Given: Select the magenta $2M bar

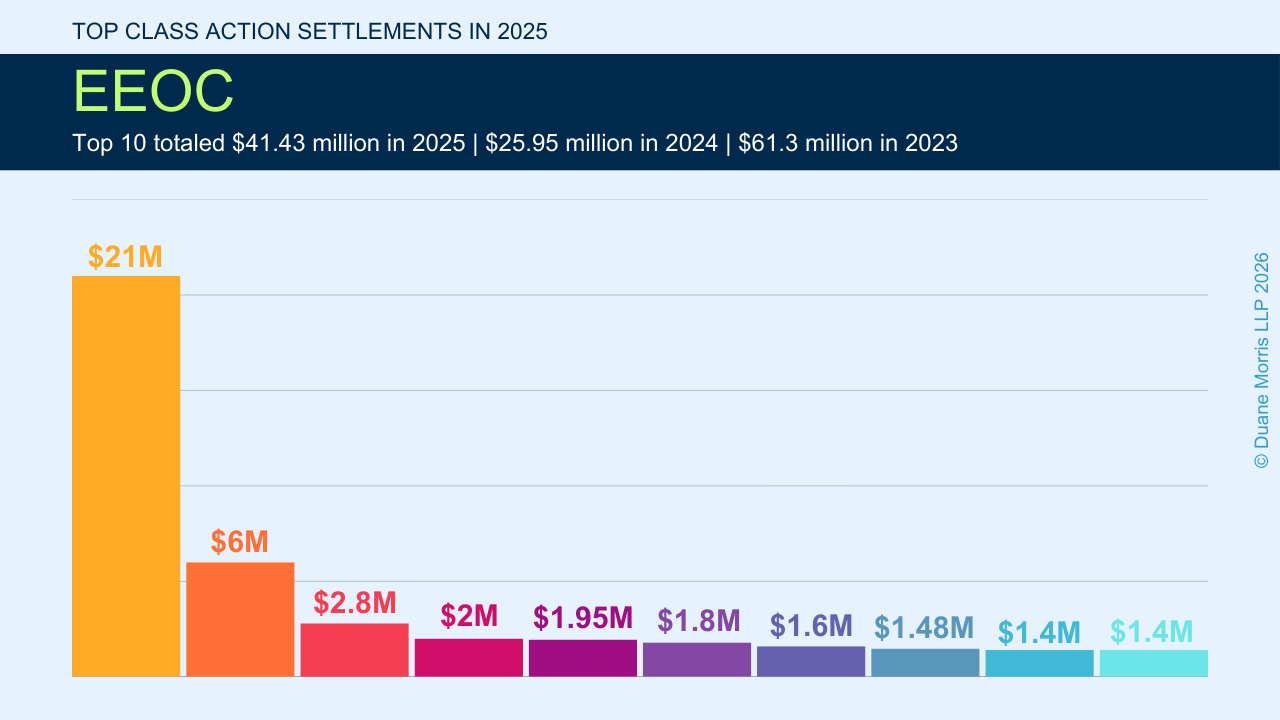Looking at the screenshot, I should tap(468, 657).
